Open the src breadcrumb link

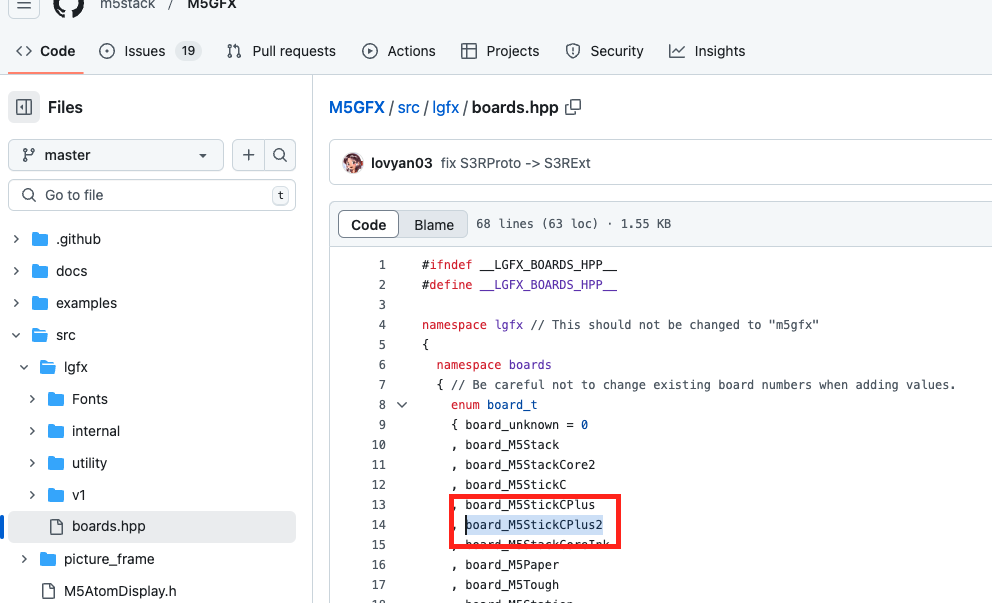click(x=408, y=108)
